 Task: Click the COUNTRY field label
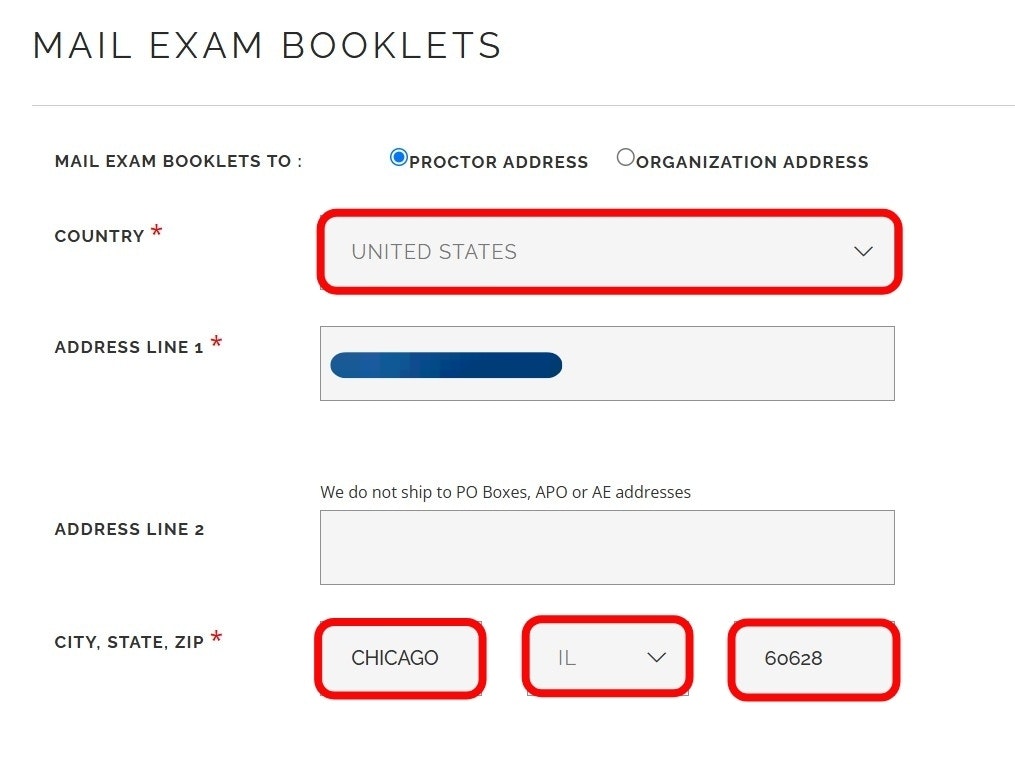[99, 237]
